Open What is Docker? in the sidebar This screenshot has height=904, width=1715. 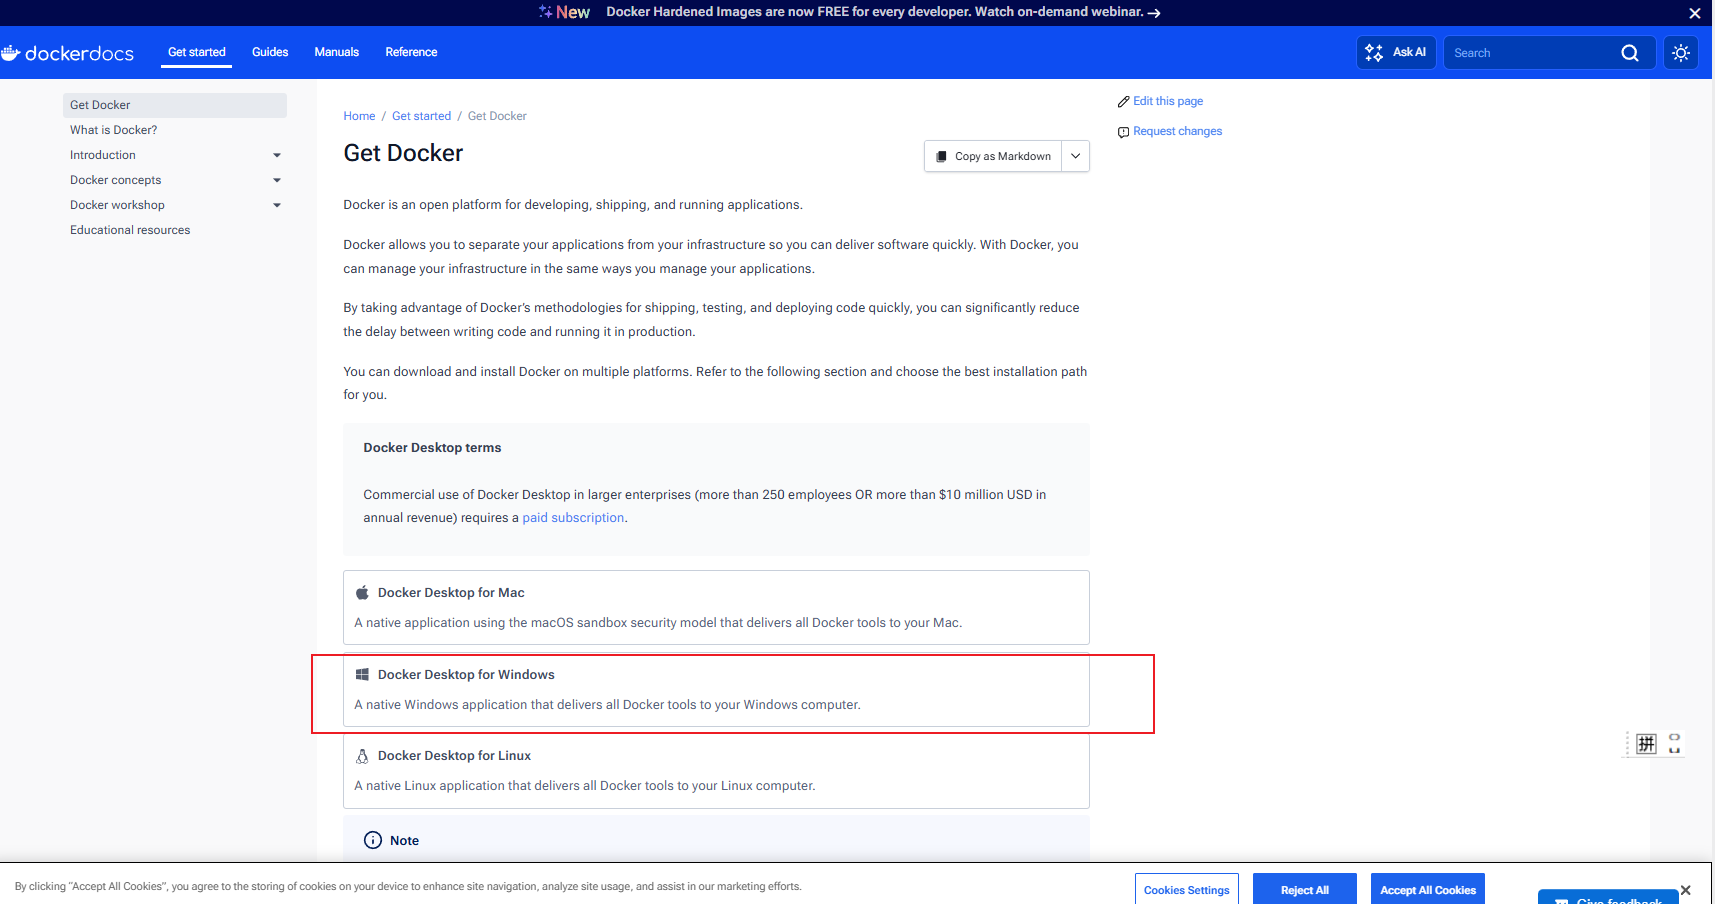click(114, 130)
